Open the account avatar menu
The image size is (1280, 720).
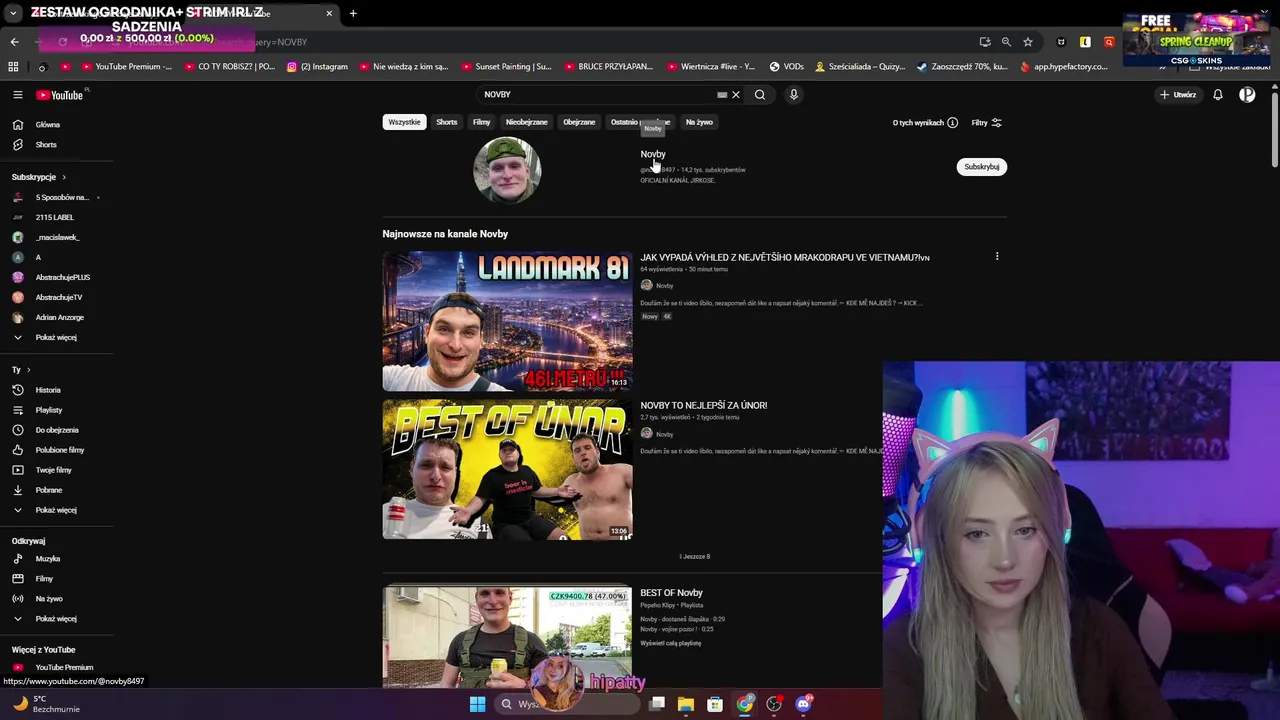pos(1247,95)
